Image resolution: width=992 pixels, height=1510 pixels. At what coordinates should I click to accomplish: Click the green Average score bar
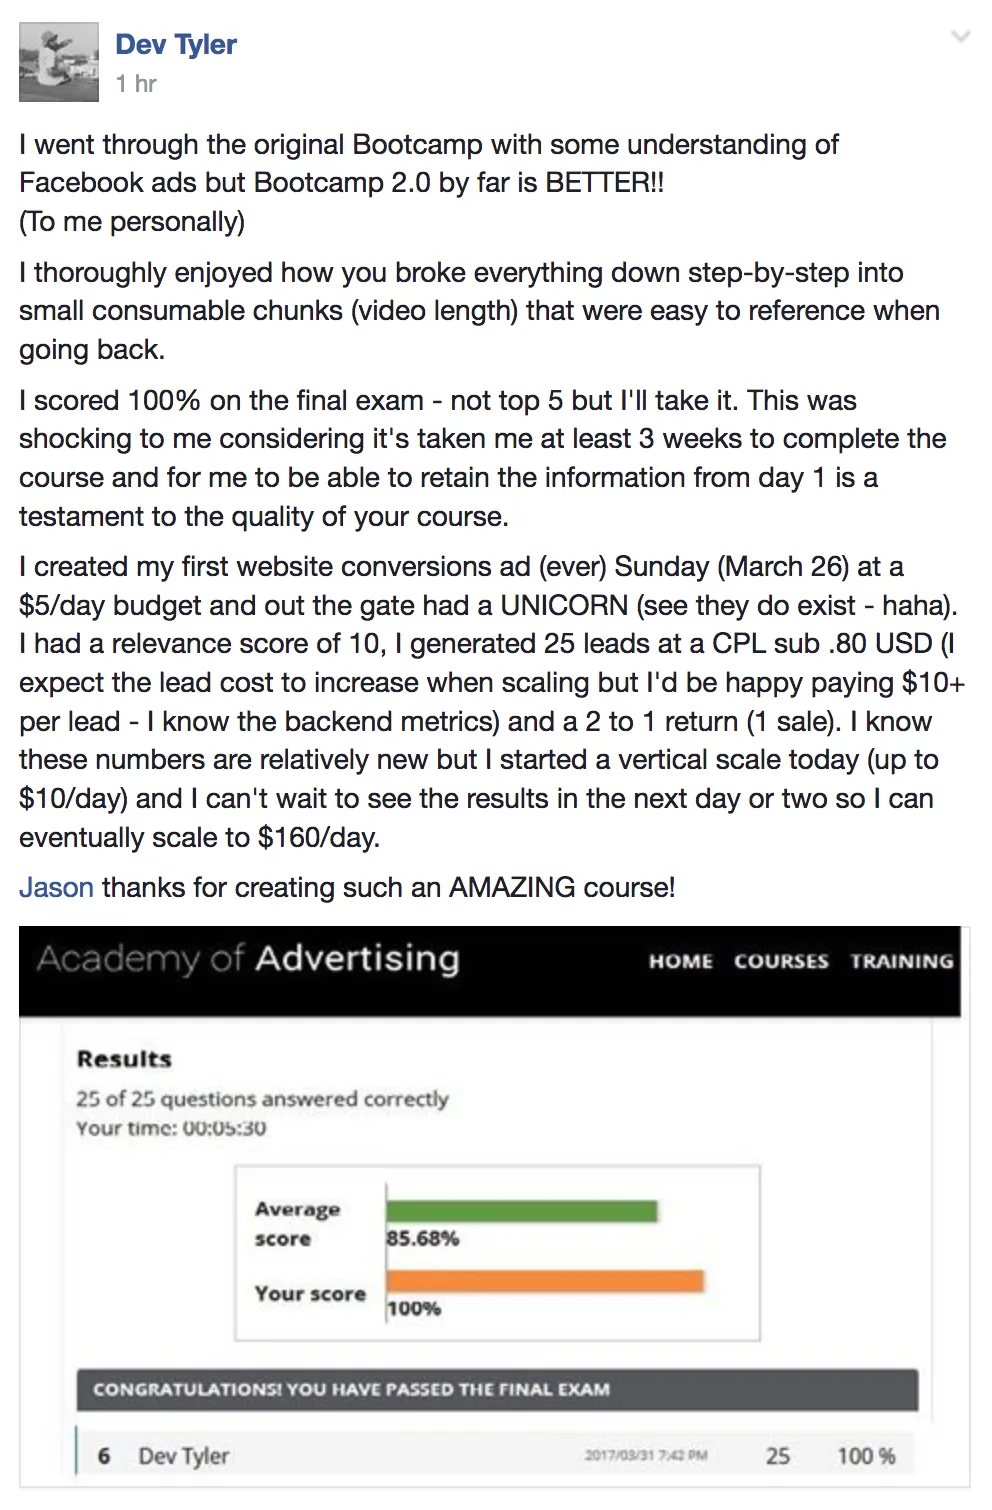(x=522, y=1211)
